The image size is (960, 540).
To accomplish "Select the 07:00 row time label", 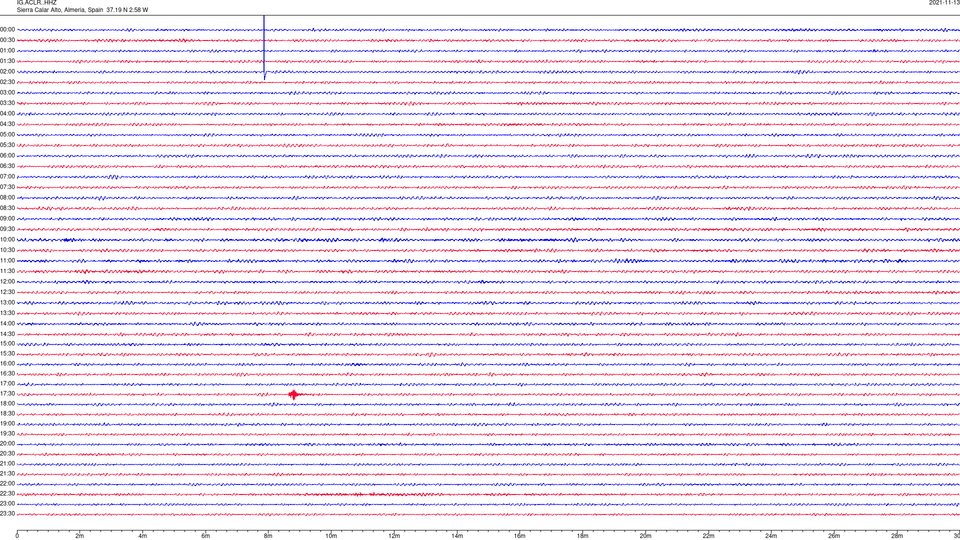I will tap(7, 176).
